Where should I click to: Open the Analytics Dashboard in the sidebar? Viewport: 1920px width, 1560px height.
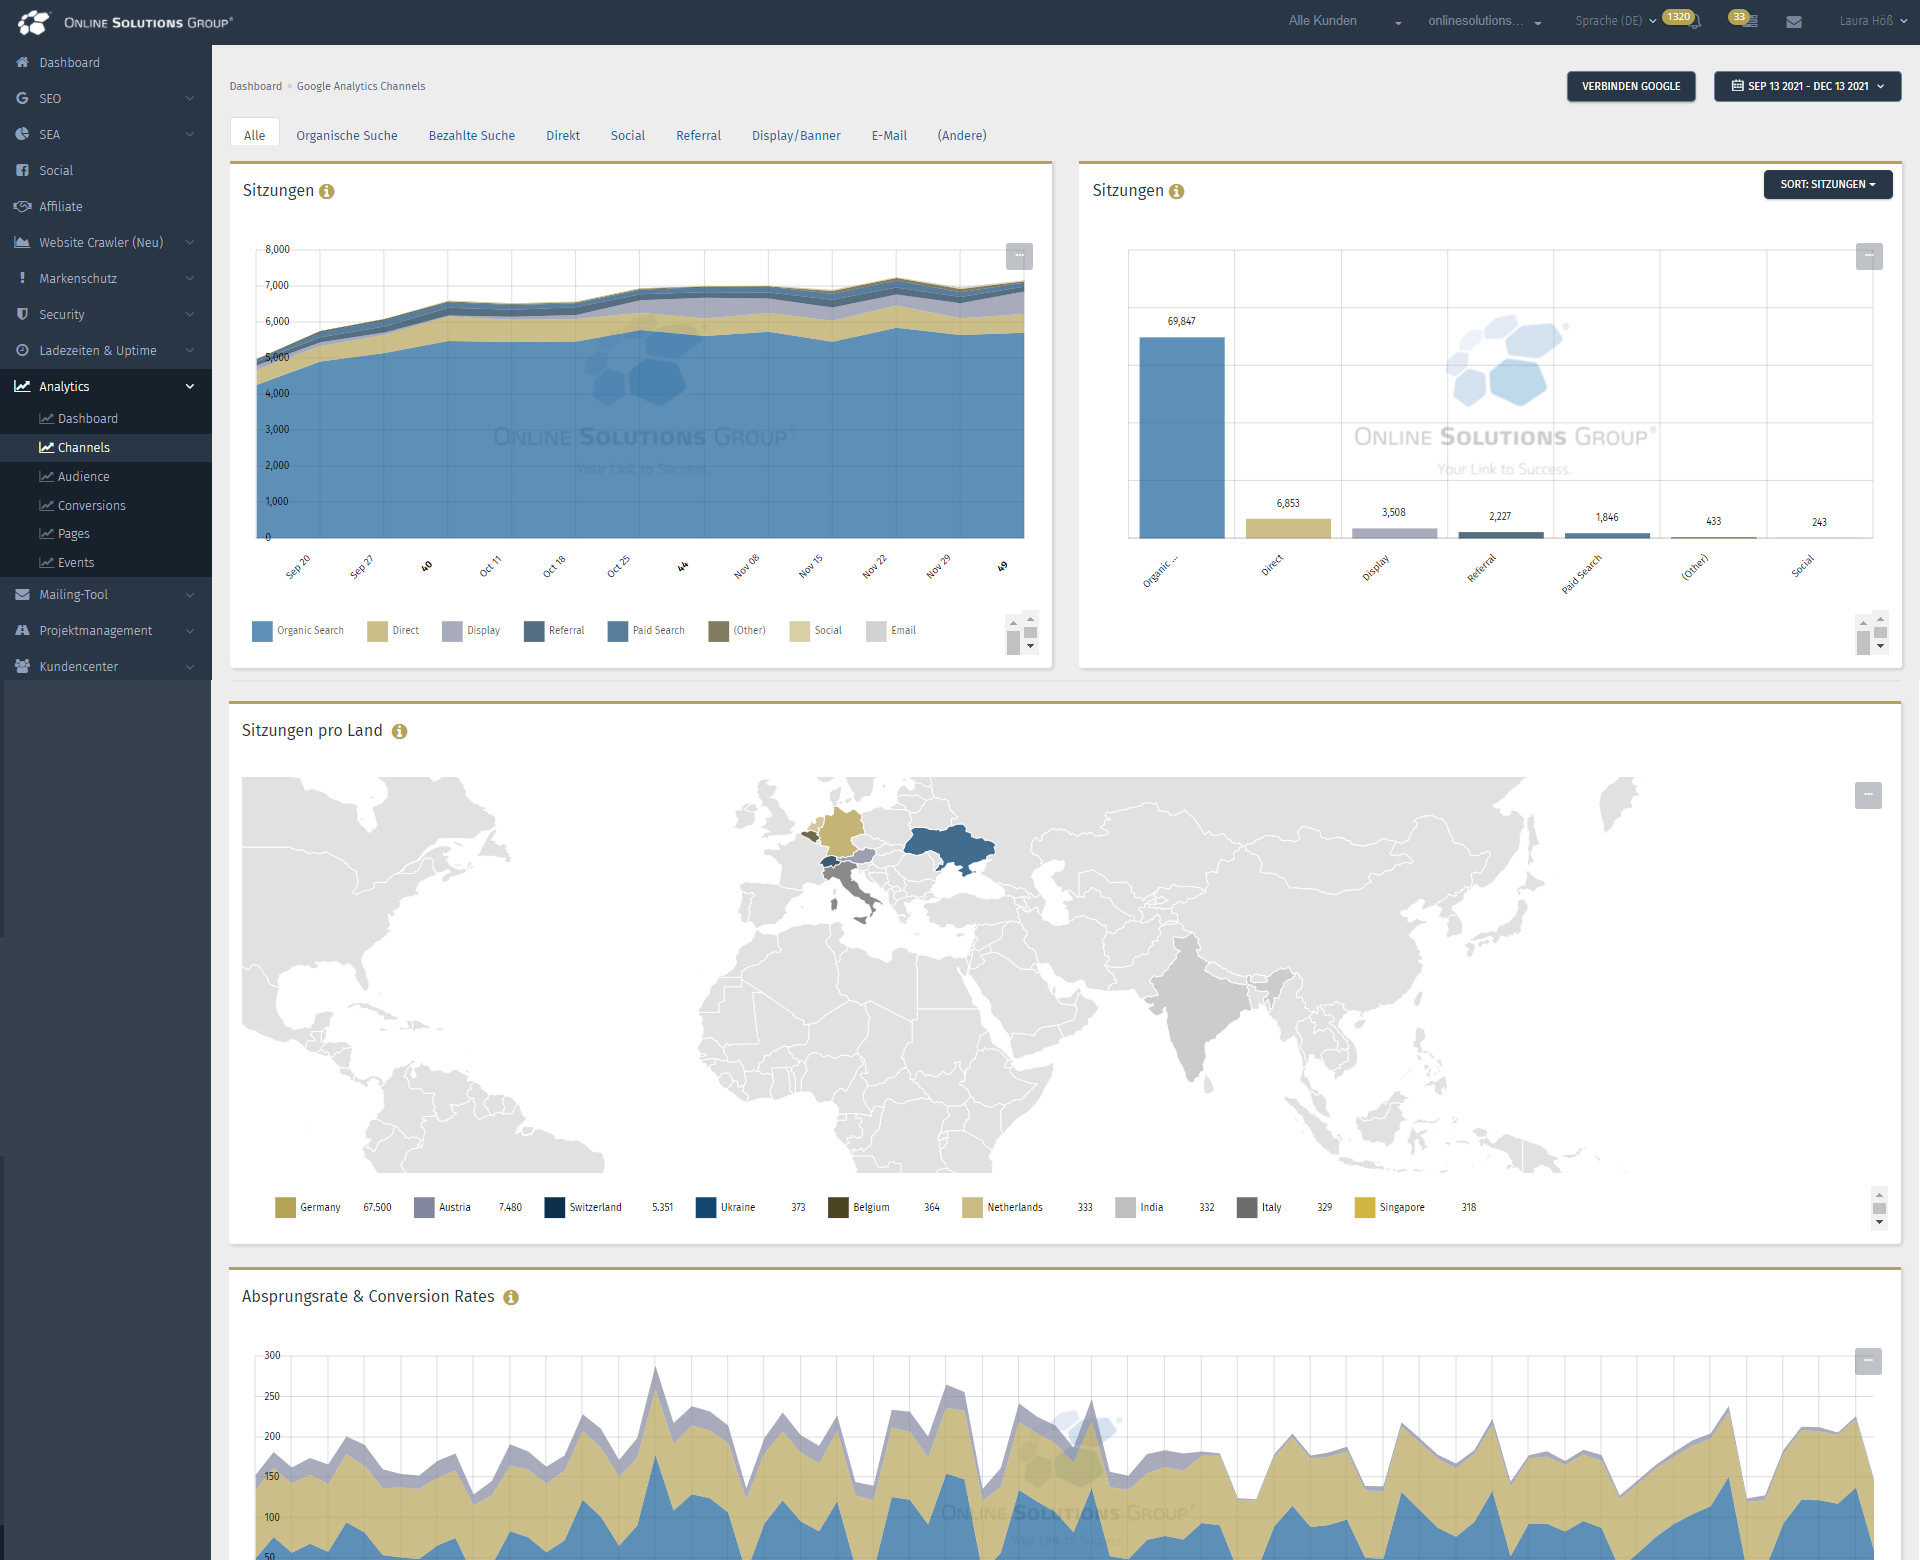89,418
